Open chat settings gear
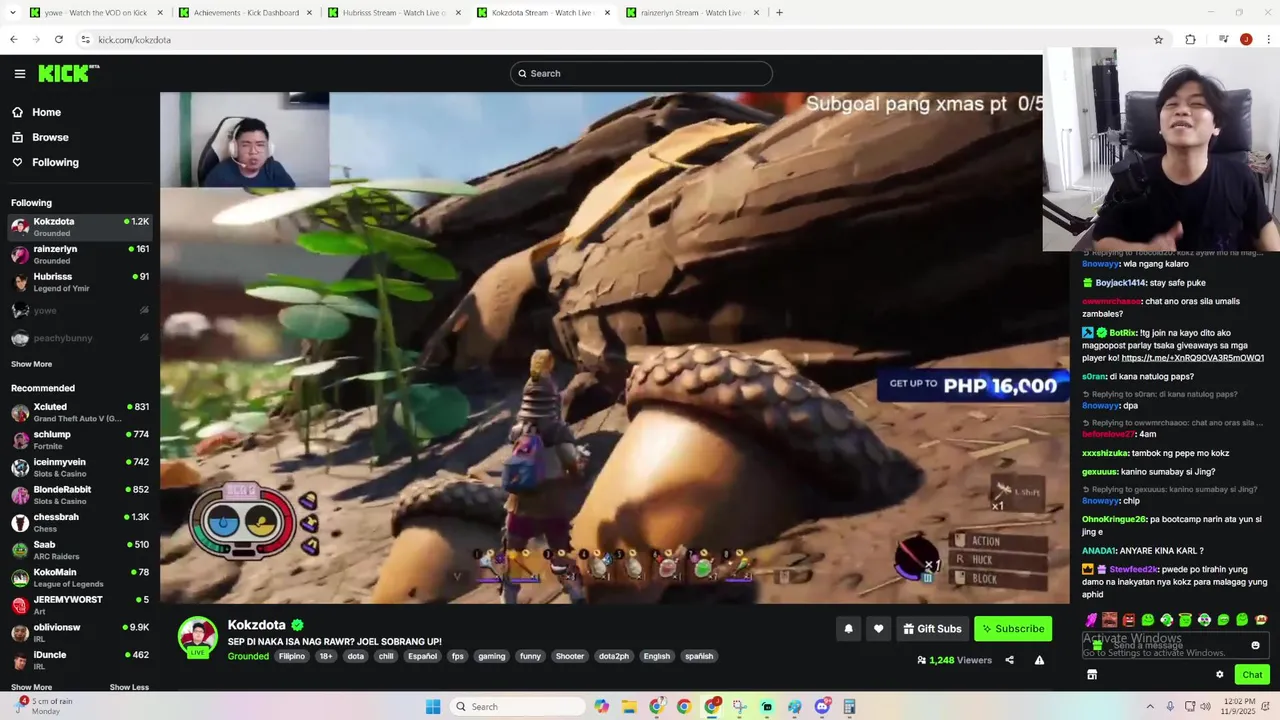This screenshot has height=720, width=1280. pyautogui.click(x=1219, y=675)
